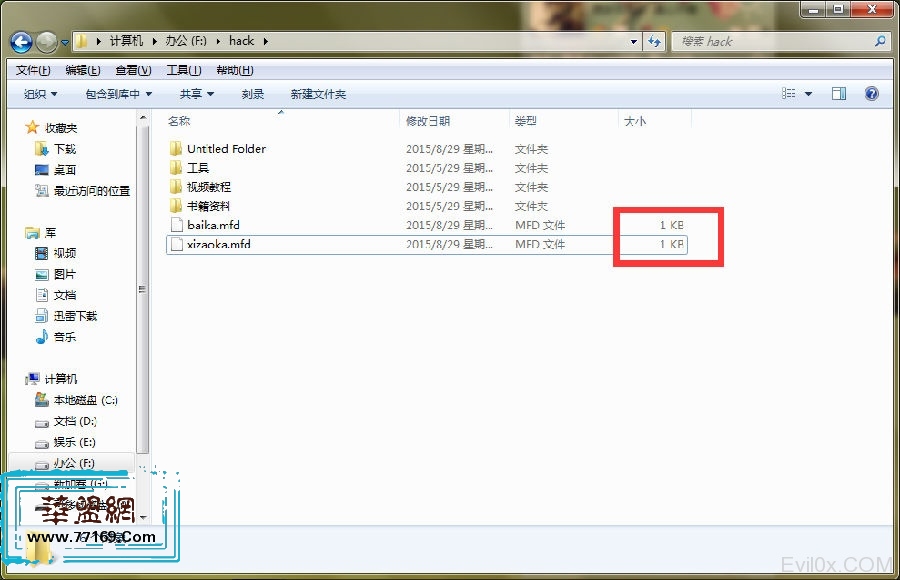Open the help question mark icon
The height and width of the screenshot is (580, 900).
tap(871, 94)
